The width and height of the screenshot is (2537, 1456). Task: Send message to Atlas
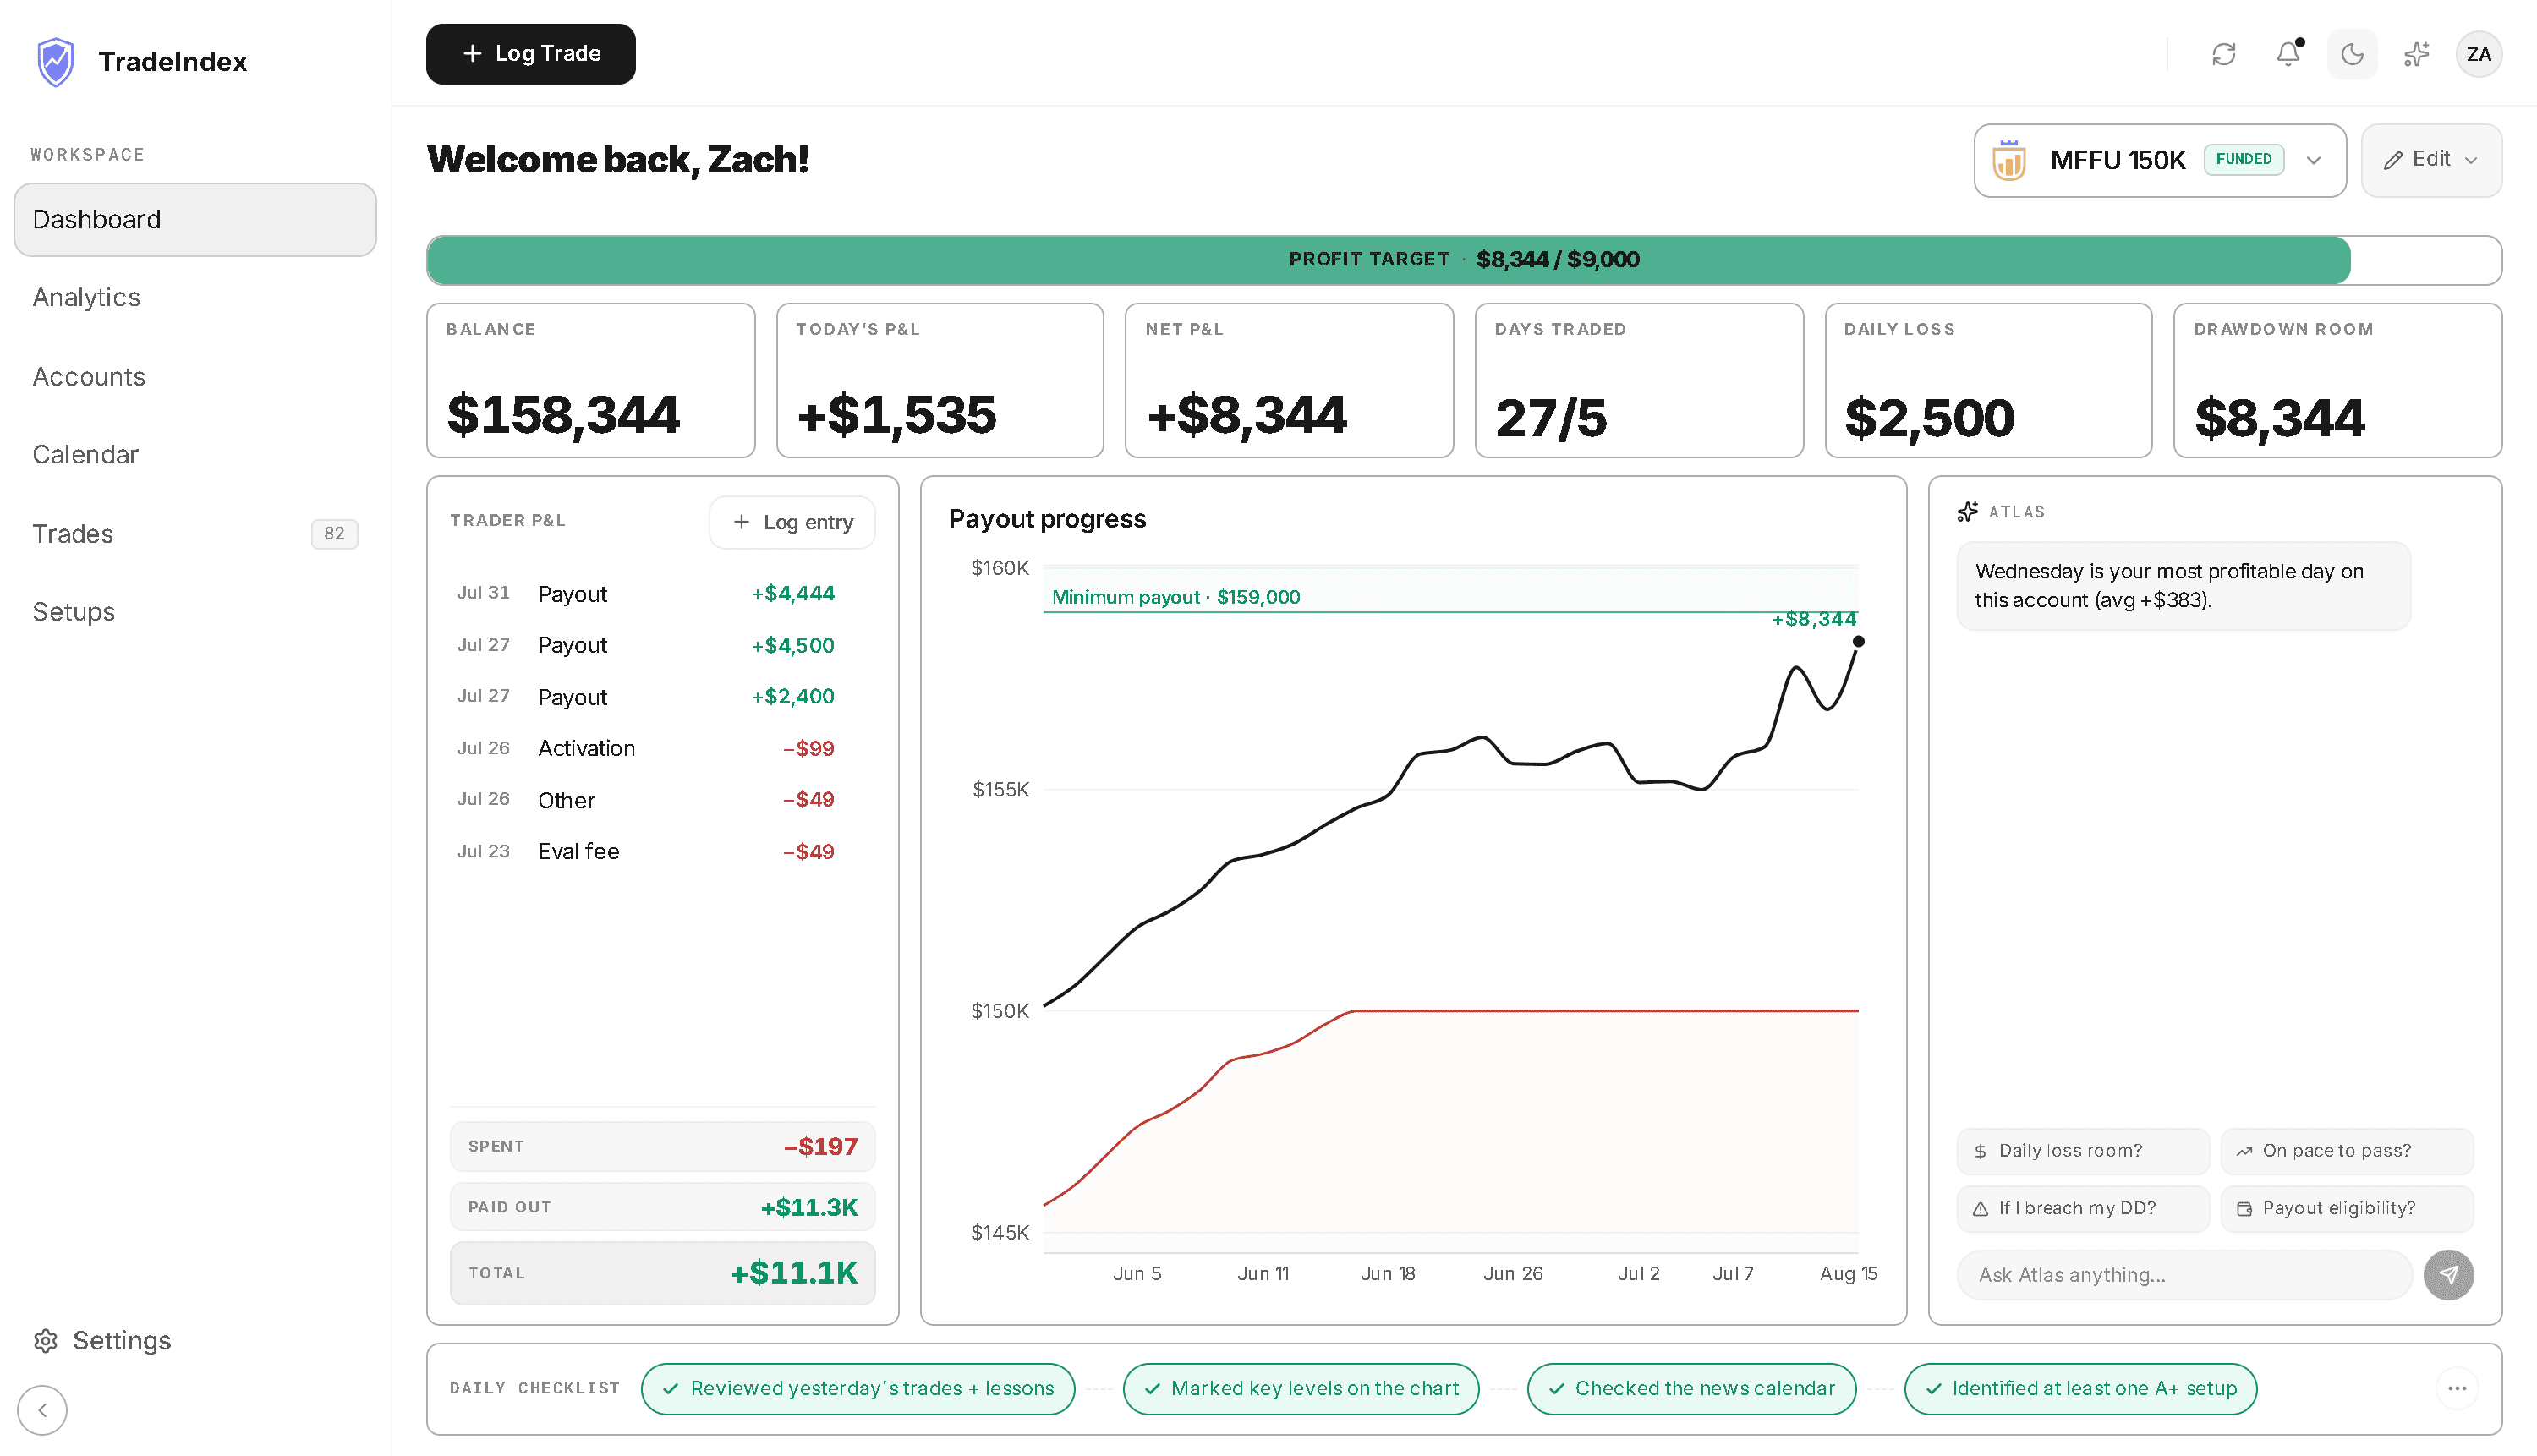point(2448,1275)
